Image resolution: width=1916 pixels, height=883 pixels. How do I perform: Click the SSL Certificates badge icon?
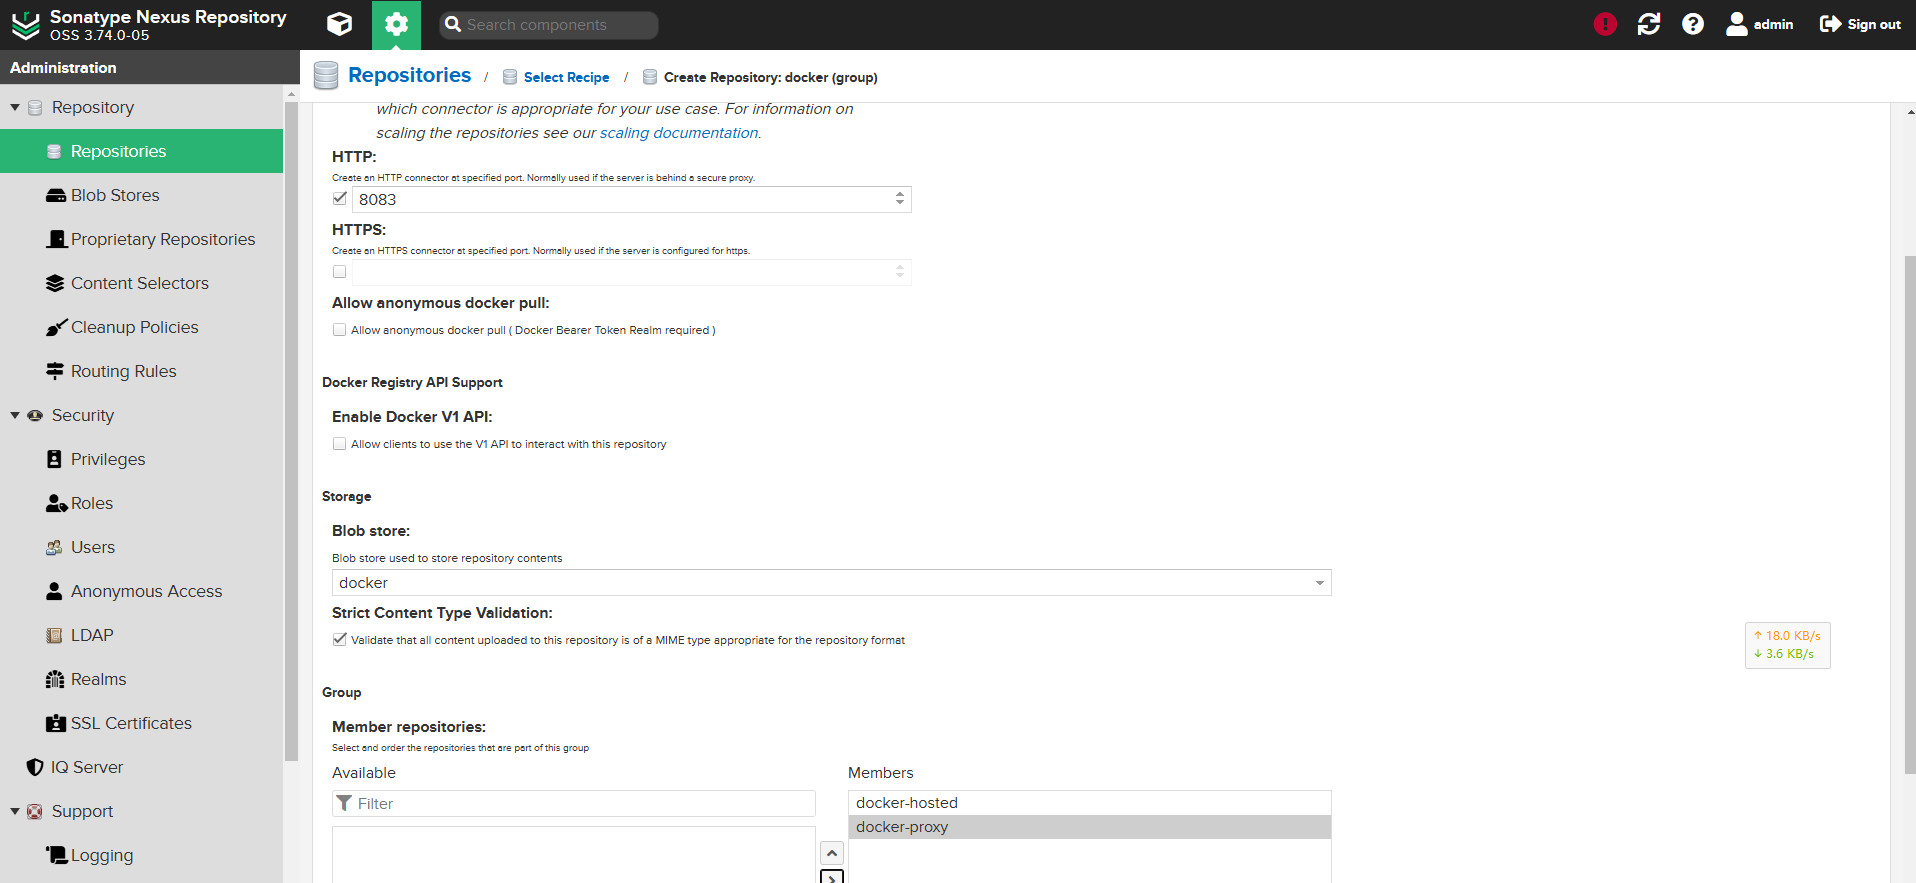click(56, 723)
